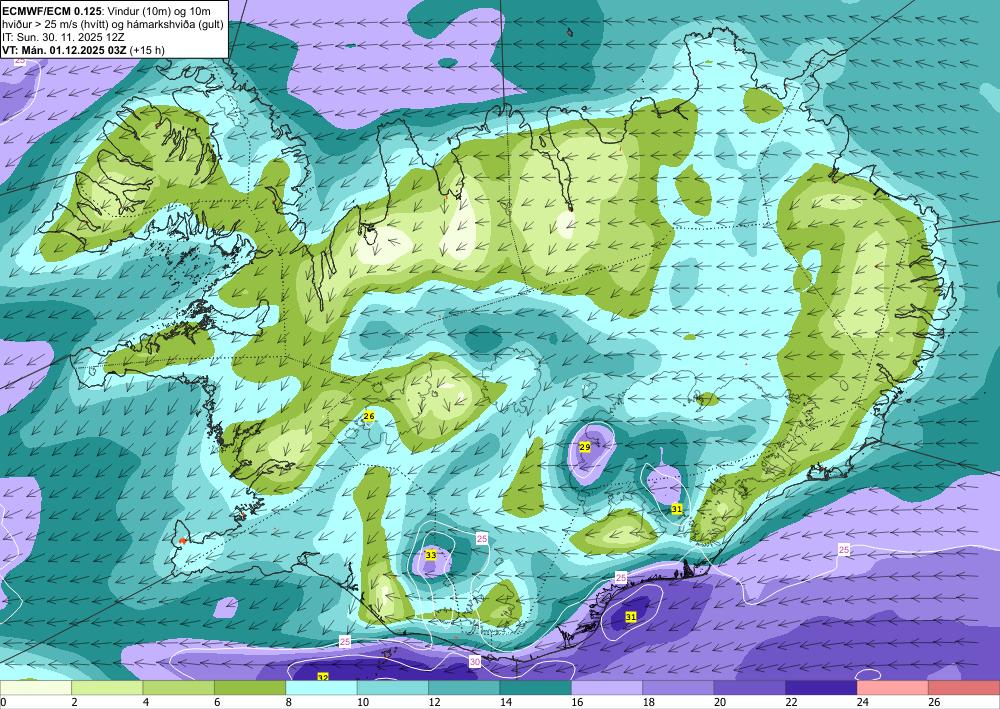Image resolution: width=1000 pixels, height=709 pixels.
Task: Select the light green 2–4 m/s legend swatch
Action: 107,688
